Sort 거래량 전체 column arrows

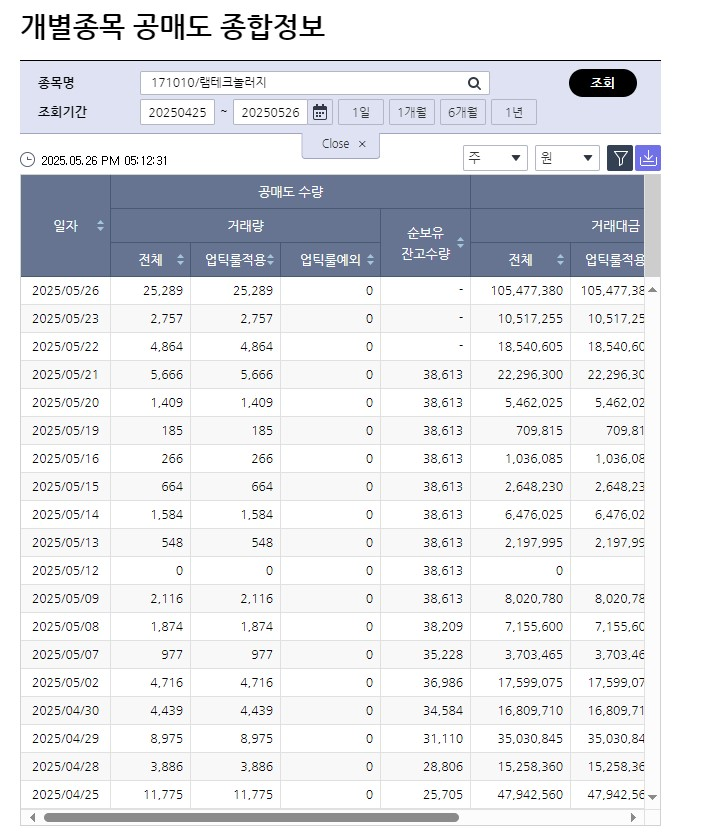point(181,260)
